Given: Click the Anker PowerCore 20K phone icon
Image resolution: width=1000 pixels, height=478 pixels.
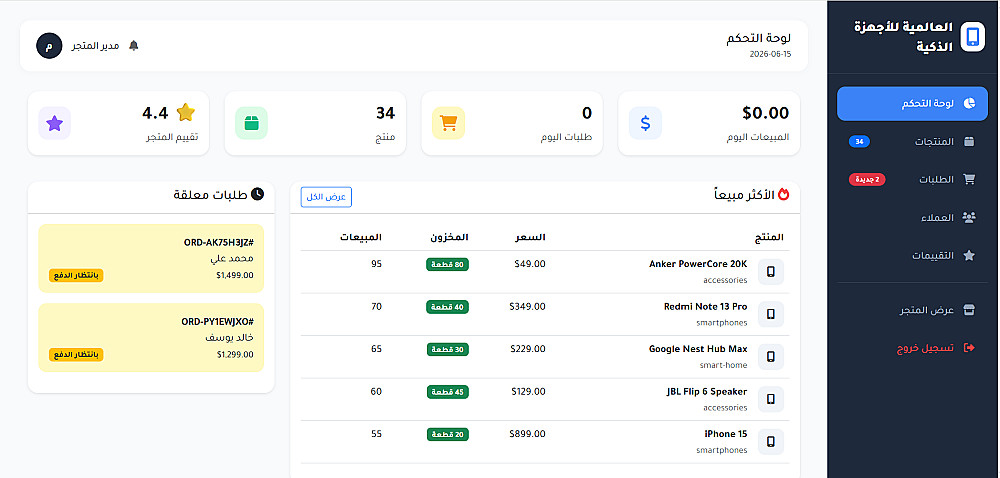Looking at the screenshot, I should 770,272.
